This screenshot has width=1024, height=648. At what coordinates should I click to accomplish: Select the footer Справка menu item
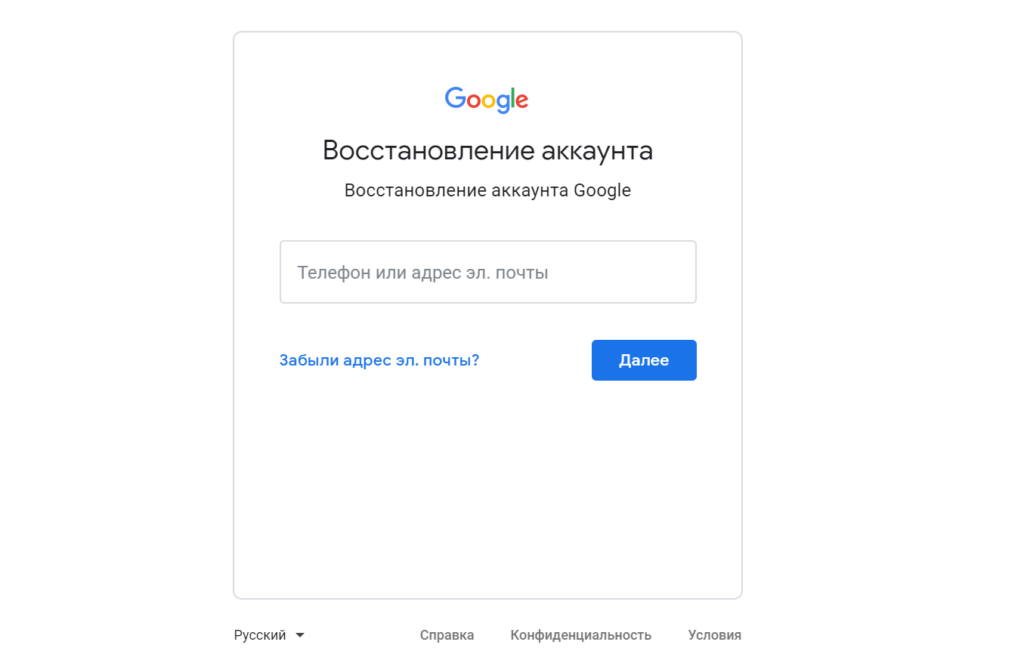pos(447,635)
